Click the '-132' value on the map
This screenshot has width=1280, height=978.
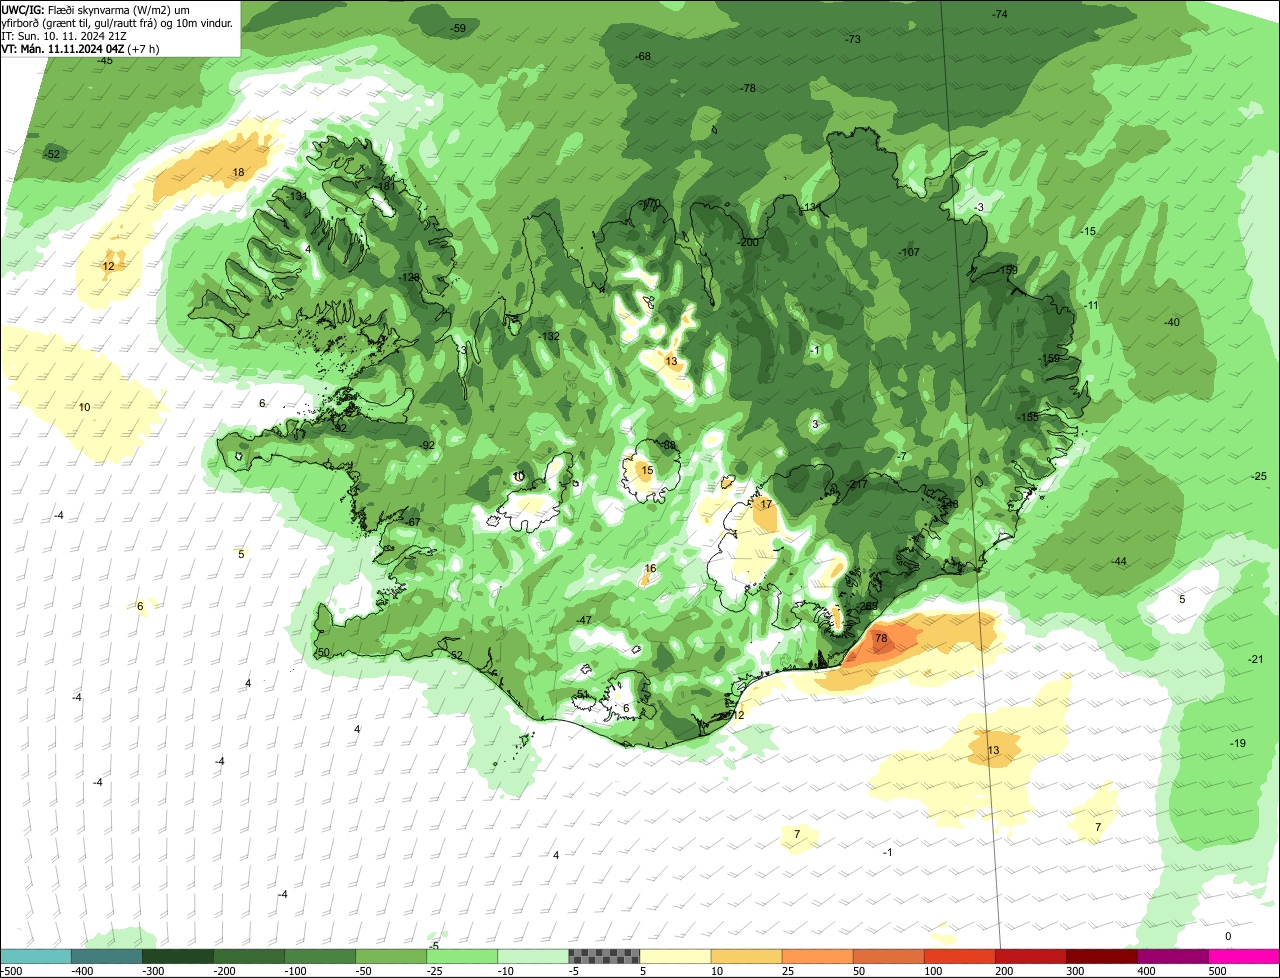pyautogui.click(x=549, y=337)
